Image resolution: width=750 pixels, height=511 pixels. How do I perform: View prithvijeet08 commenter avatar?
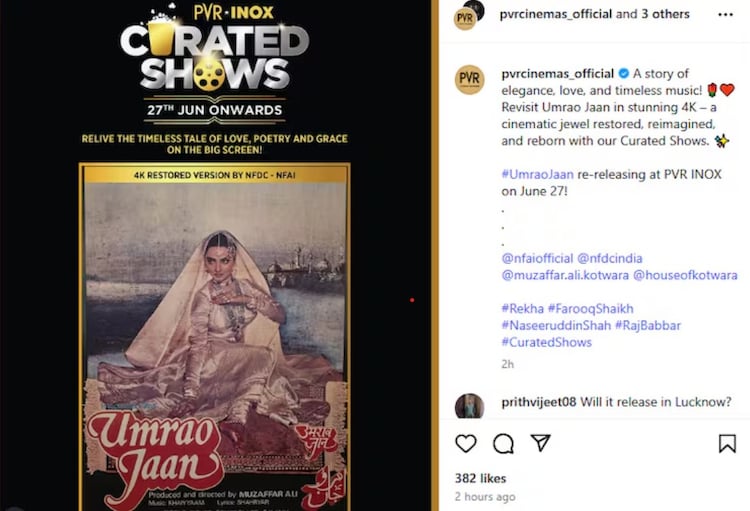coord(469,406)
